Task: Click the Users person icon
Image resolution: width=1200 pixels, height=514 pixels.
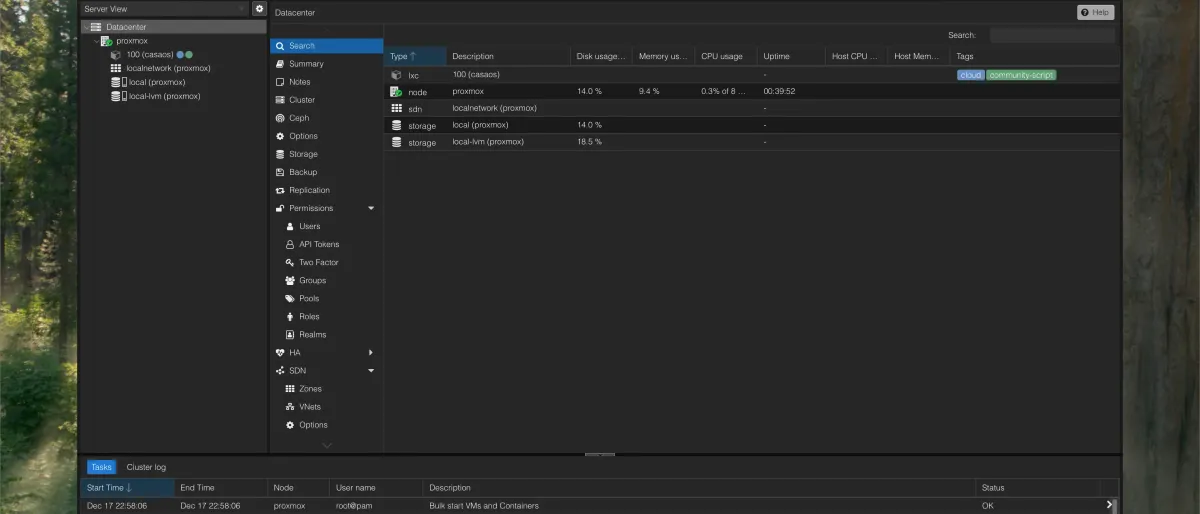Action: (290, 226)
